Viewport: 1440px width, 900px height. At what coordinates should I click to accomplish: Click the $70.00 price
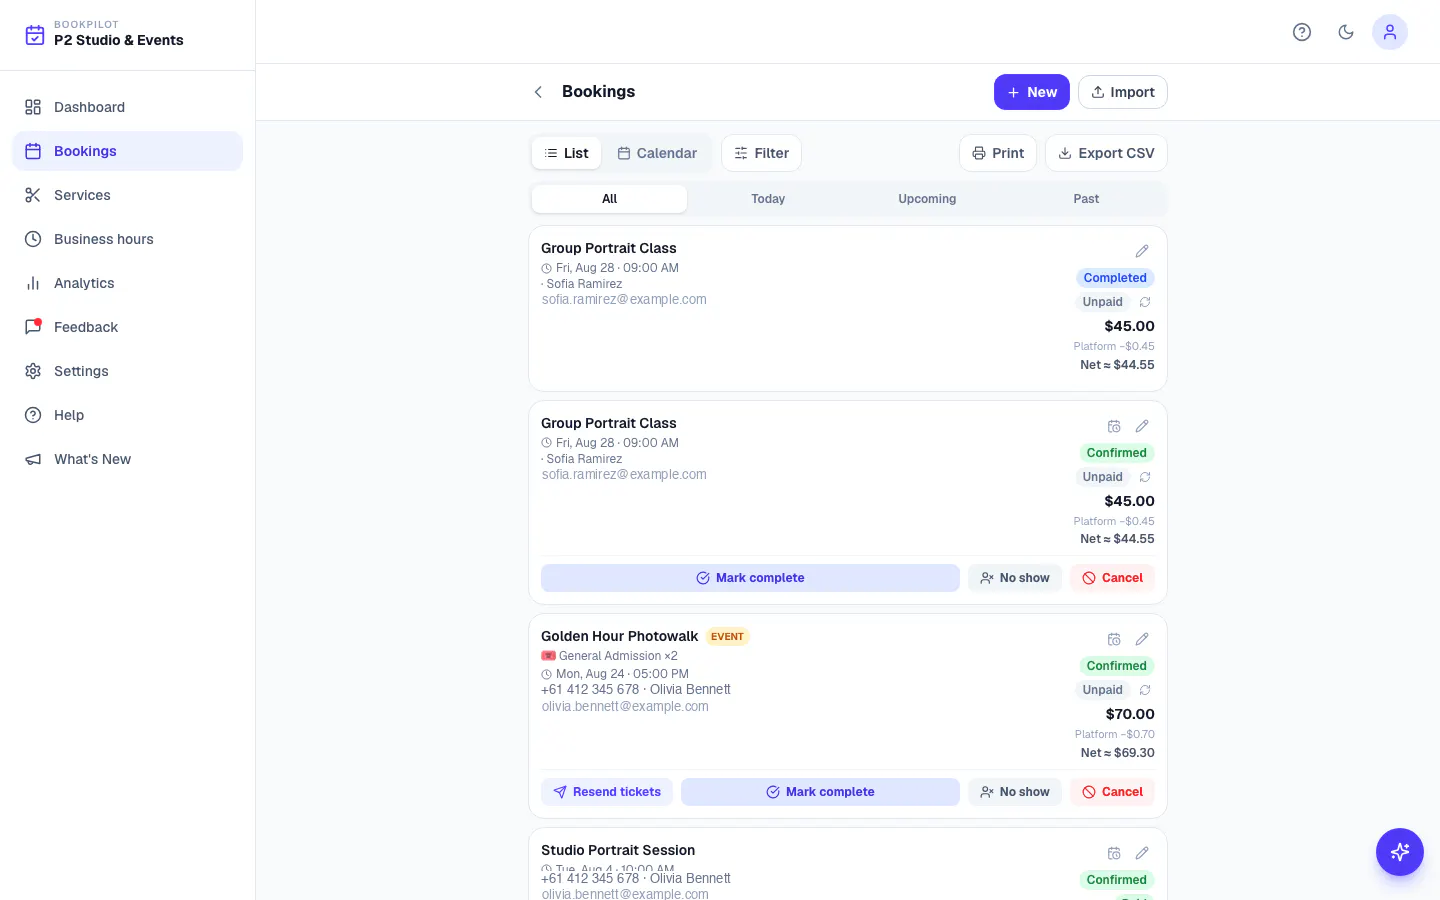pos(1130,714)
